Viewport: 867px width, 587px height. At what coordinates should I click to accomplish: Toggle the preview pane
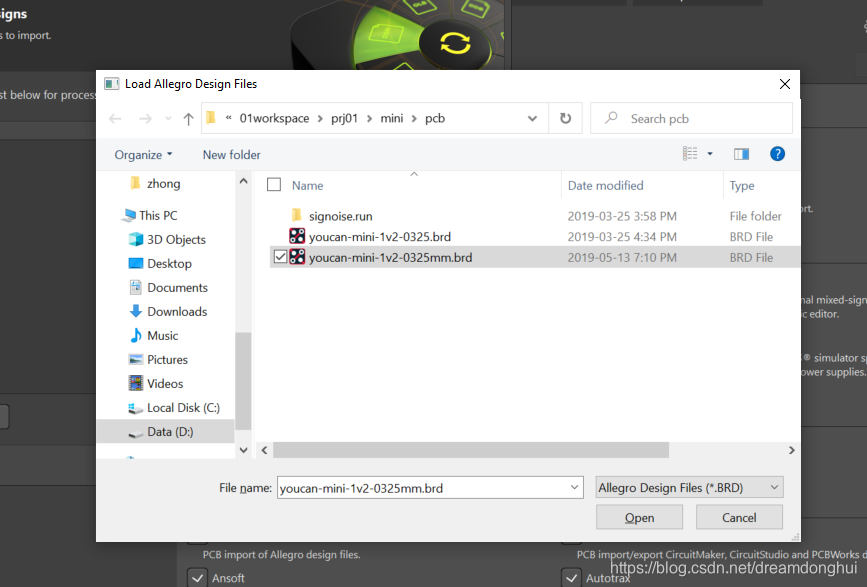pyautogui.click(x=741, y=154)
